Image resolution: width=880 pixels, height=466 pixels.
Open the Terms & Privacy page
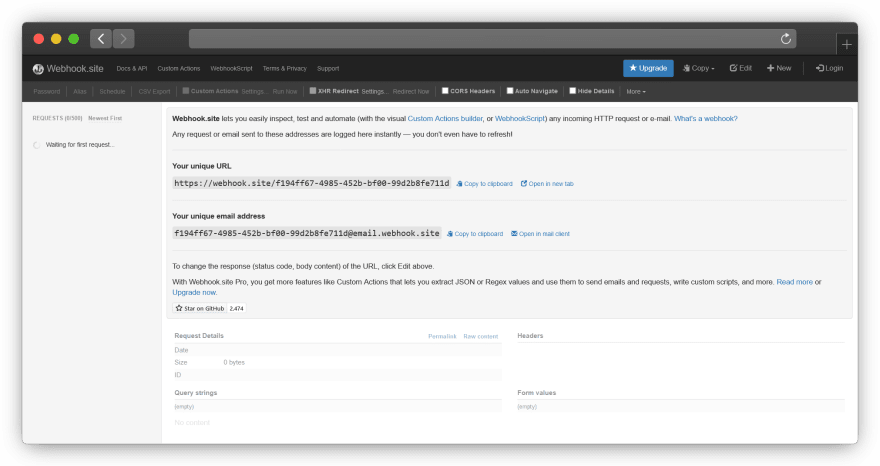285,68
